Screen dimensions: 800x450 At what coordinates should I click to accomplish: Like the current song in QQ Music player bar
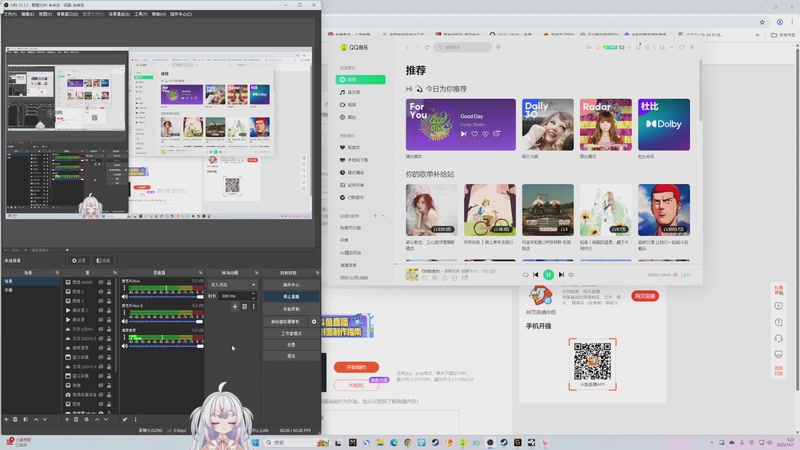[424, 278]
